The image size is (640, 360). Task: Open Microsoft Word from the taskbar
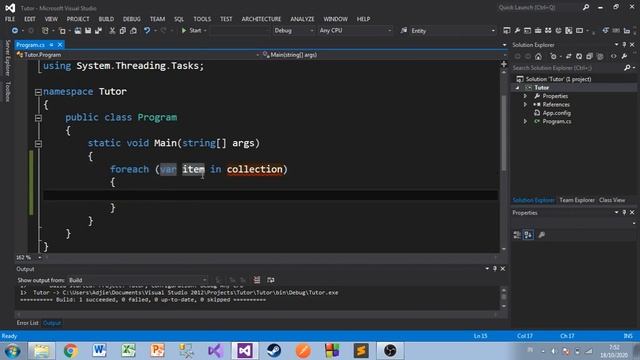point(99,351)
